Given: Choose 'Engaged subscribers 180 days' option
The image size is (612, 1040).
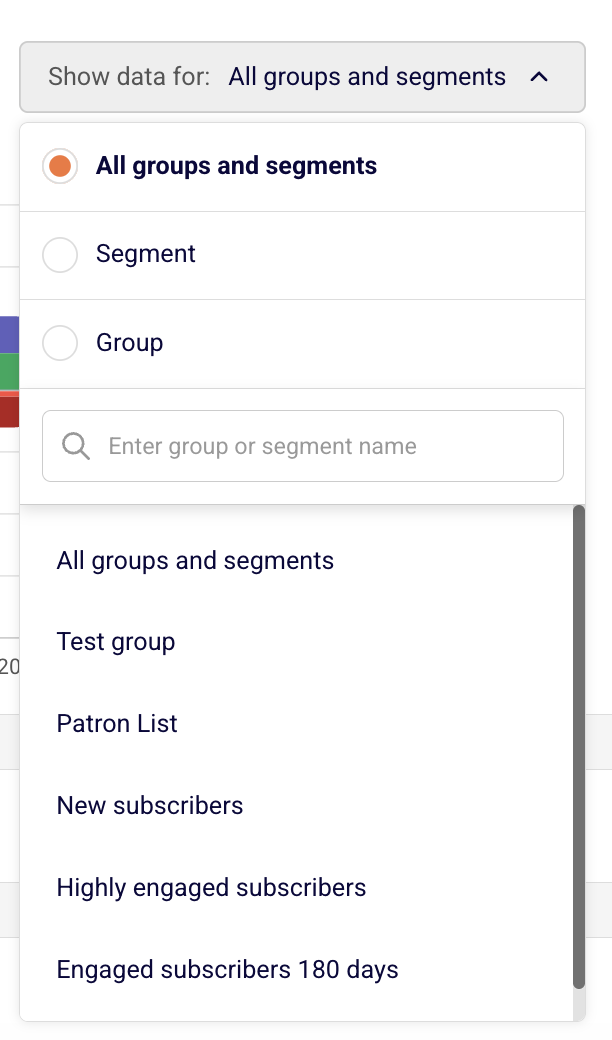Looking at the screenshot, I should click(x=227, y=970).
